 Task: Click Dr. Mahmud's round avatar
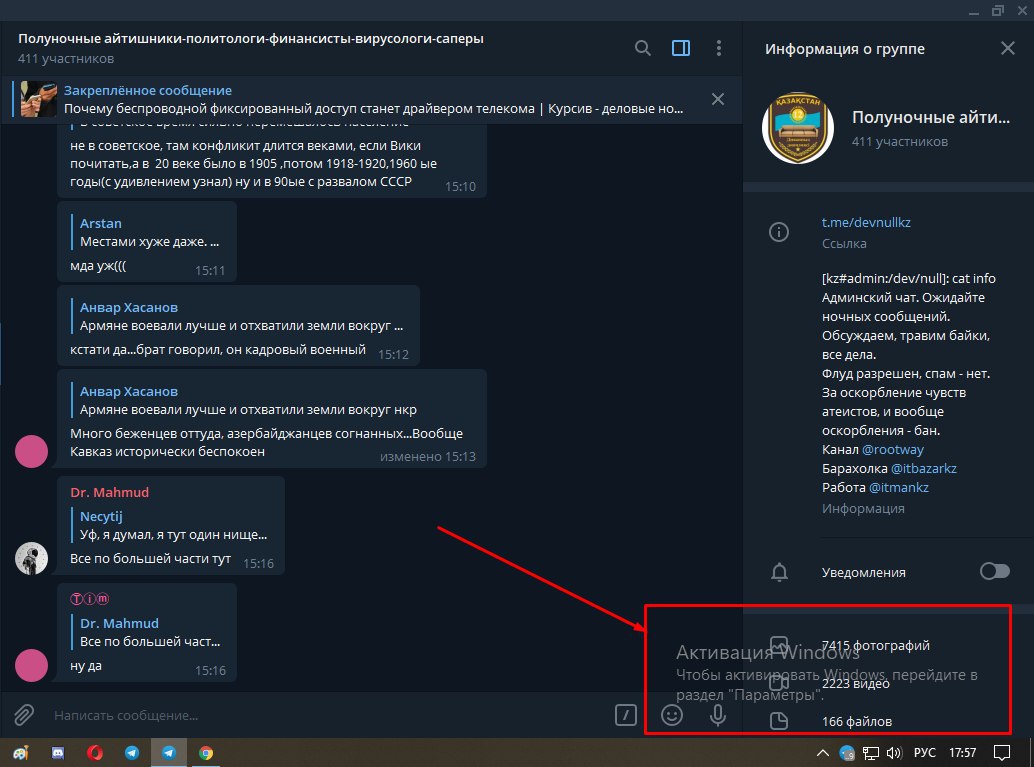coord(31,559)
